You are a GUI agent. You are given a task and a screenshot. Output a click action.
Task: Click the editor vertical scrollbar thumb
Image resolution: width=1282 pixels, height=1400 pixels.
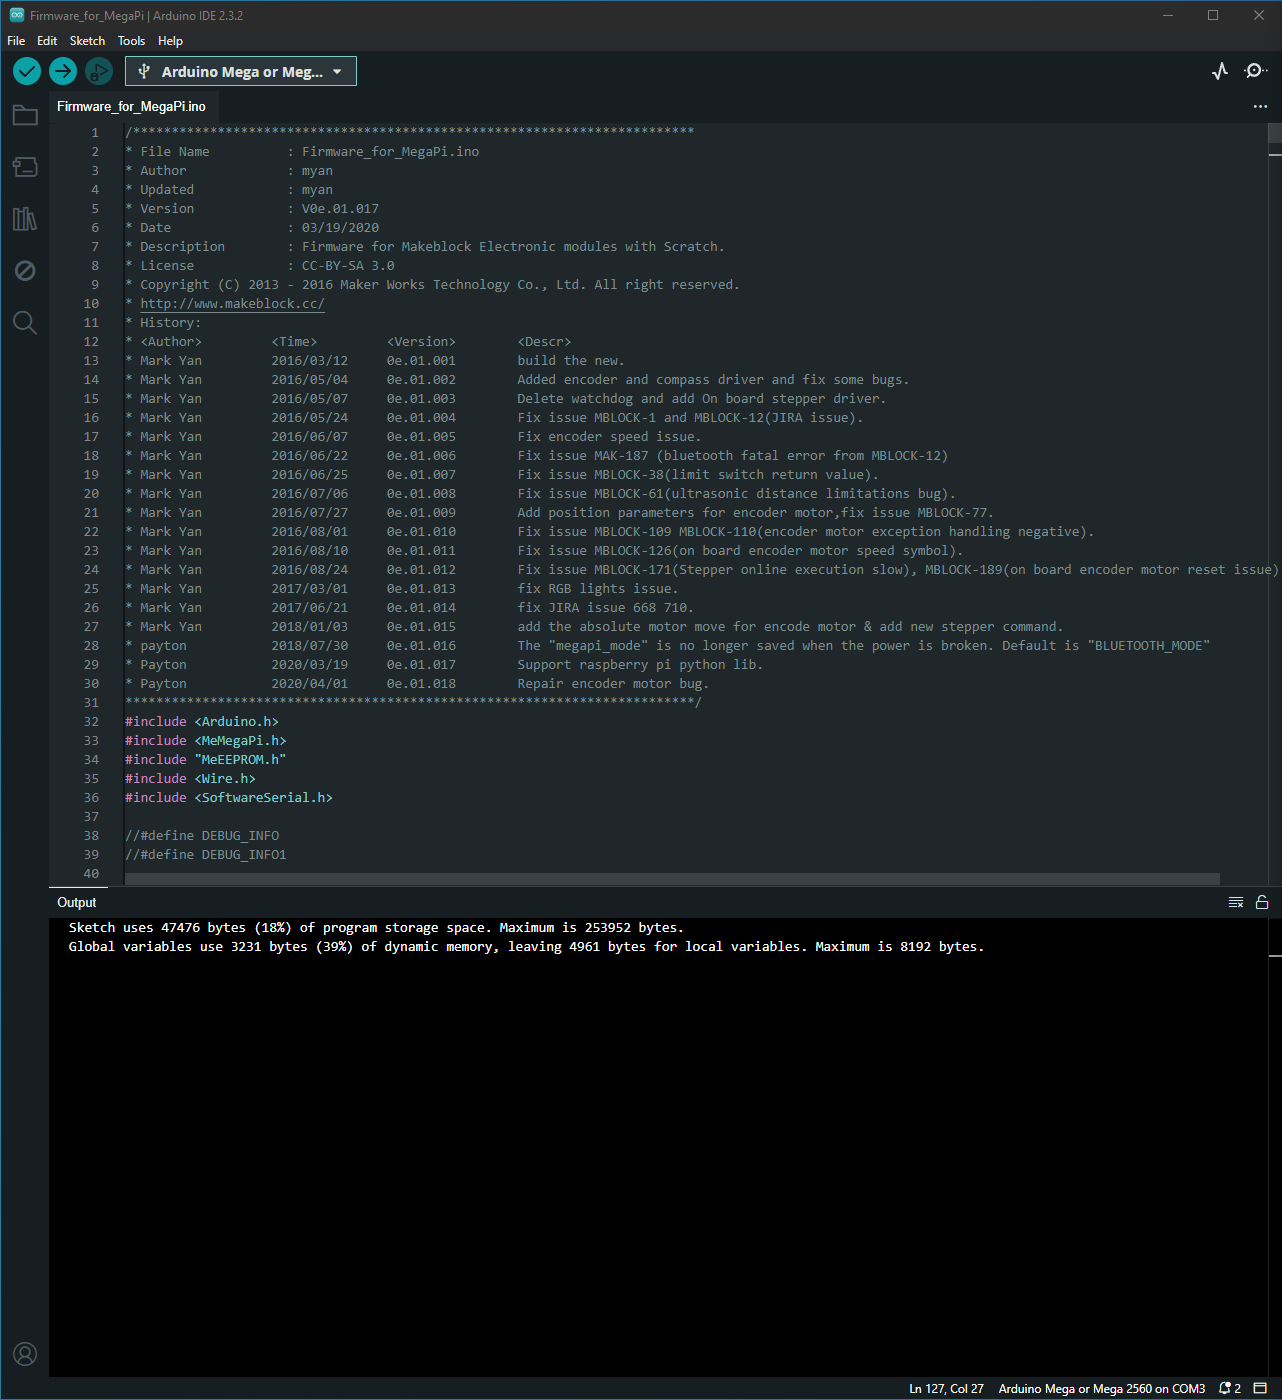(1275, 133)
